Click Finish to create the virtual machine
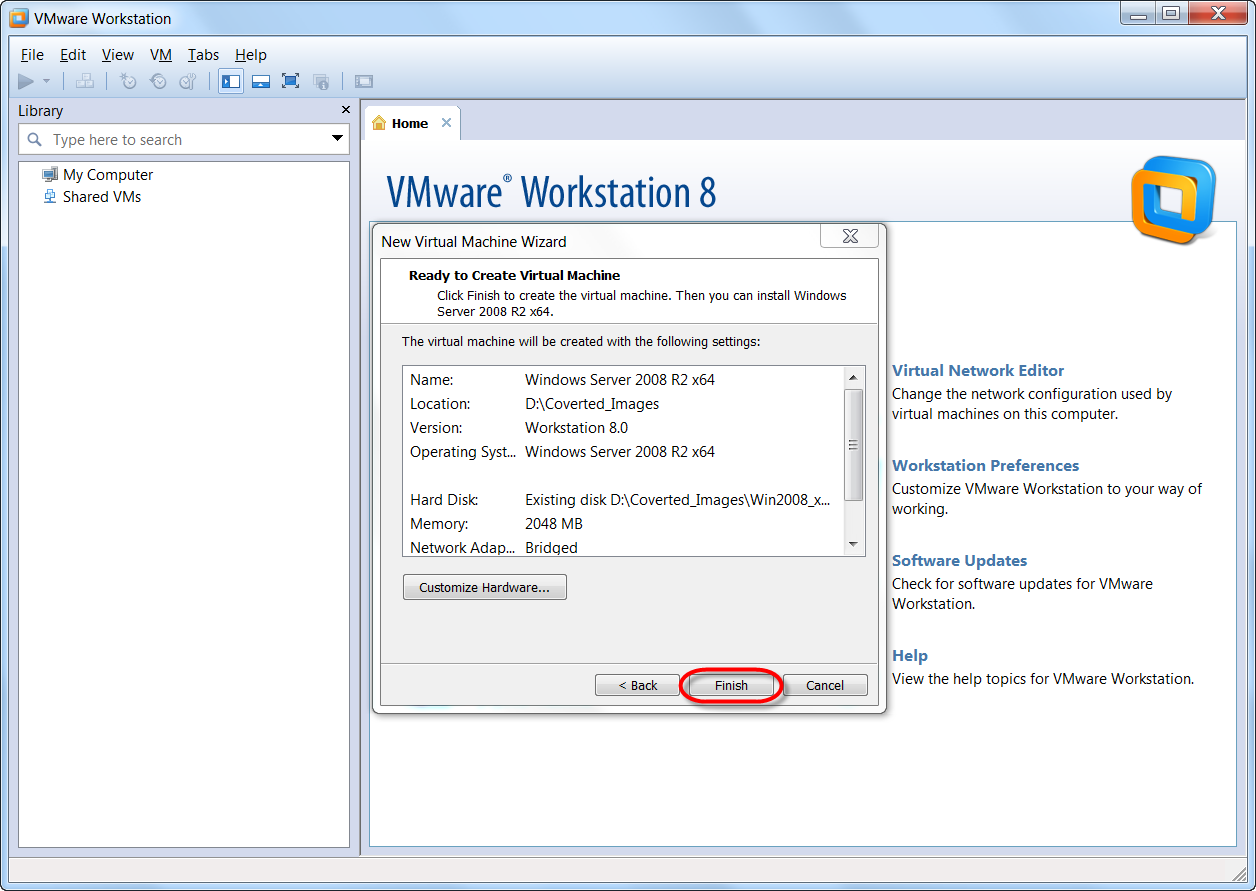The image size is (1256, 891). pos(731,685)
